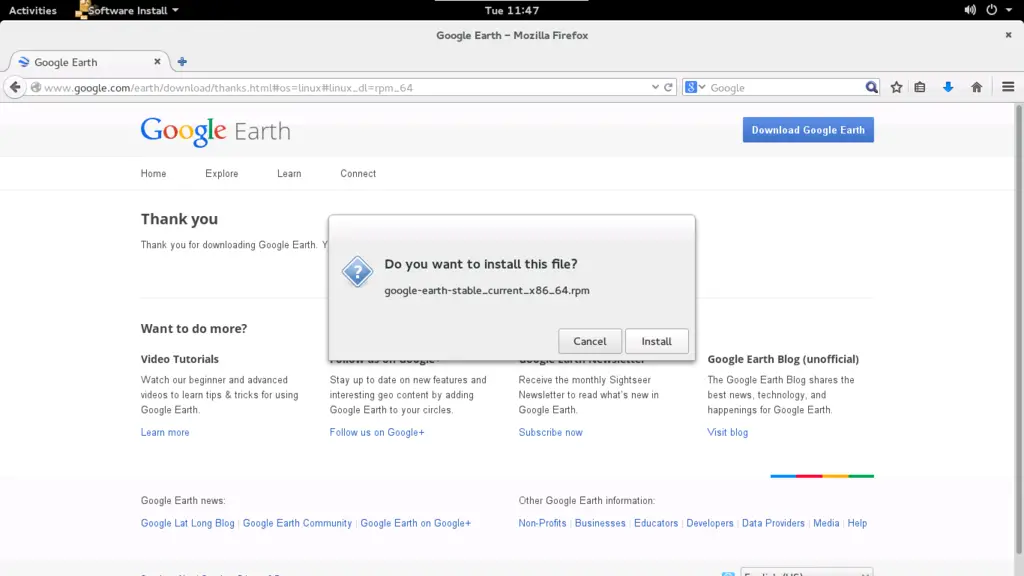Click the Google Earth Blog (unofficial) heading
Screen dimensions: 1024x576
point(783,359)
